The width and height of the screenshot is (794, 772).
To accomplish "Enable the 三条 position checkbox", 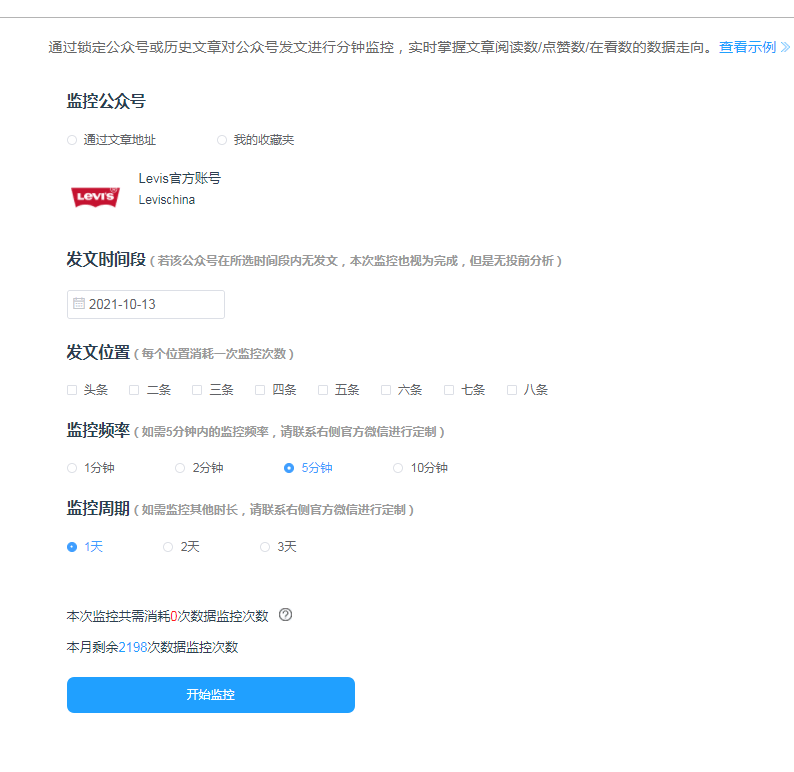I will click(198, 390).
